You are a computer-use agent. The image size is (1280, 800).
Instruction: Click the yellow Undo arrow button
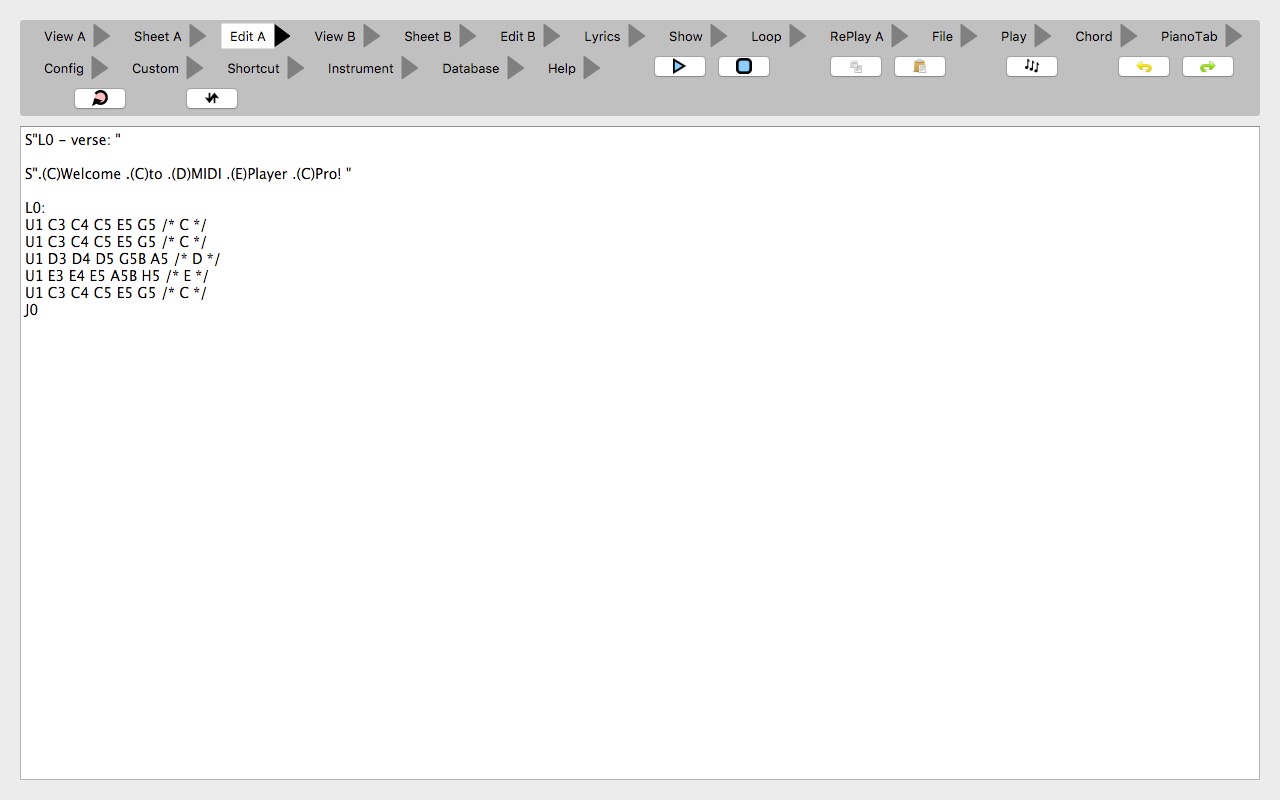[x=1144, y=67]
